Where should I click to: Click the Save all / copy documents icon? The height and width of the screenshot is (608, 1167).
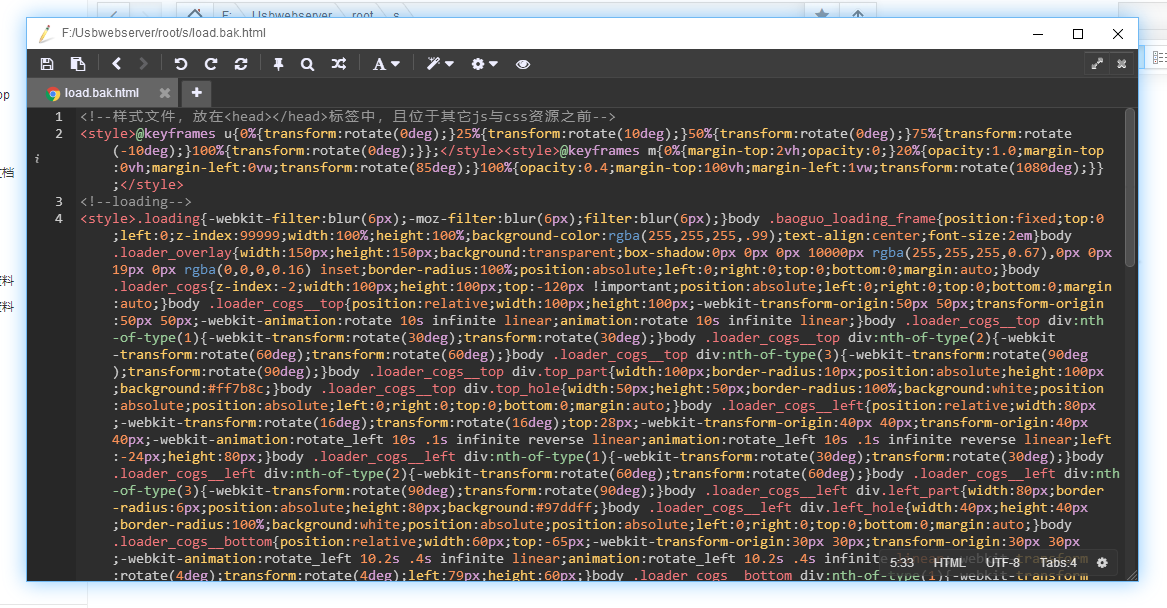pyautogui.click(x=77, y=64)
